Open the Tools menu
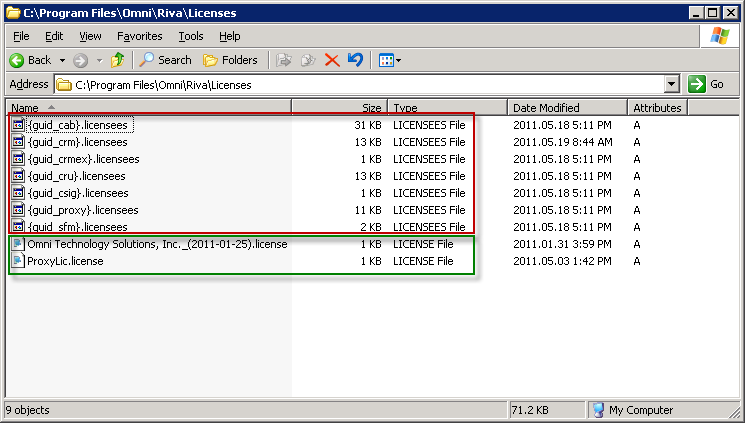Screen dimensions: 745x423 tap(191, 36)
